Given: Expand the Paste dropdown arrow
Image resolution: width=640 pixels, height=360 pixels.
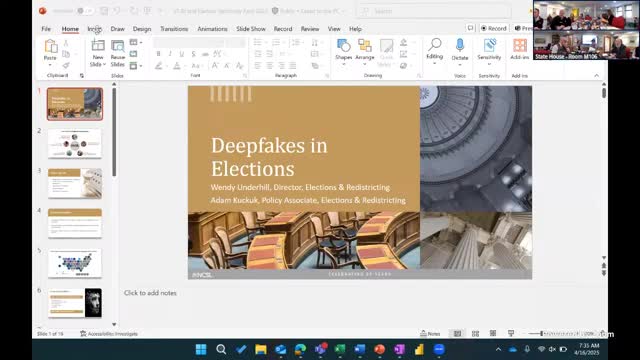Looking at the screenshot, I should click(50, 65).
